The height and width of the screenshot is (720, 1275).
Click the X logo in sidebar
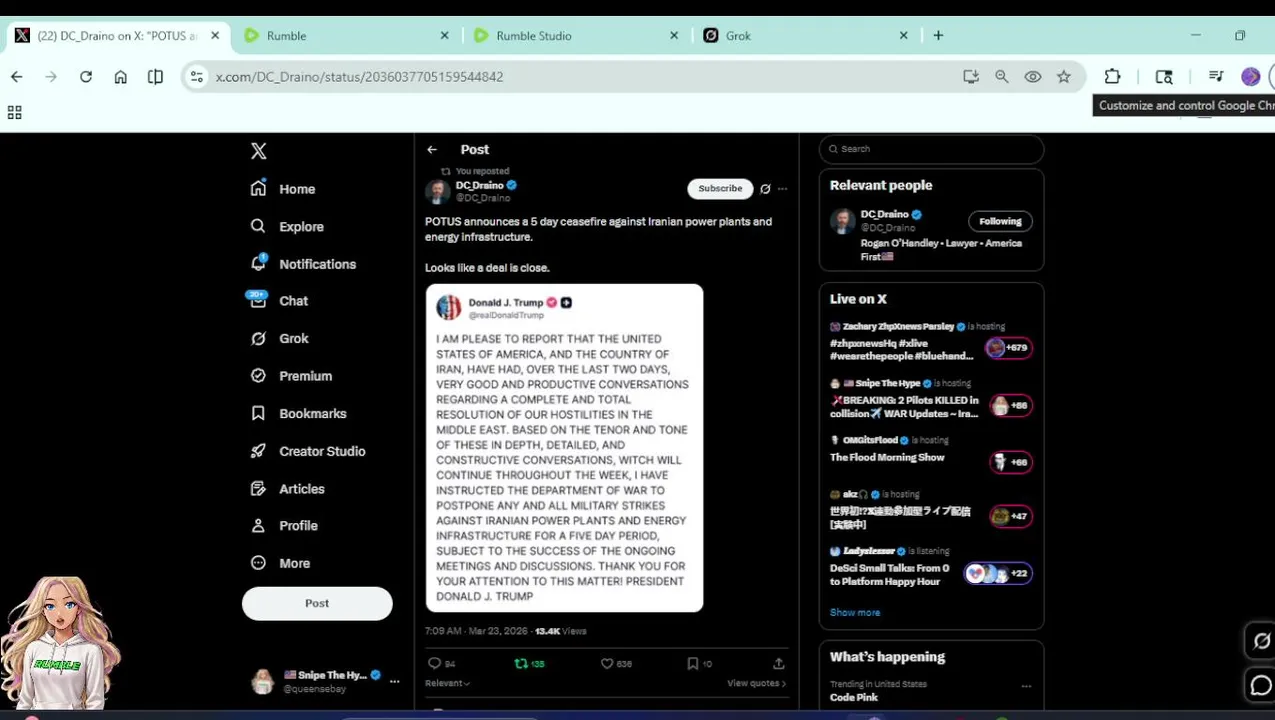[258, 151]
